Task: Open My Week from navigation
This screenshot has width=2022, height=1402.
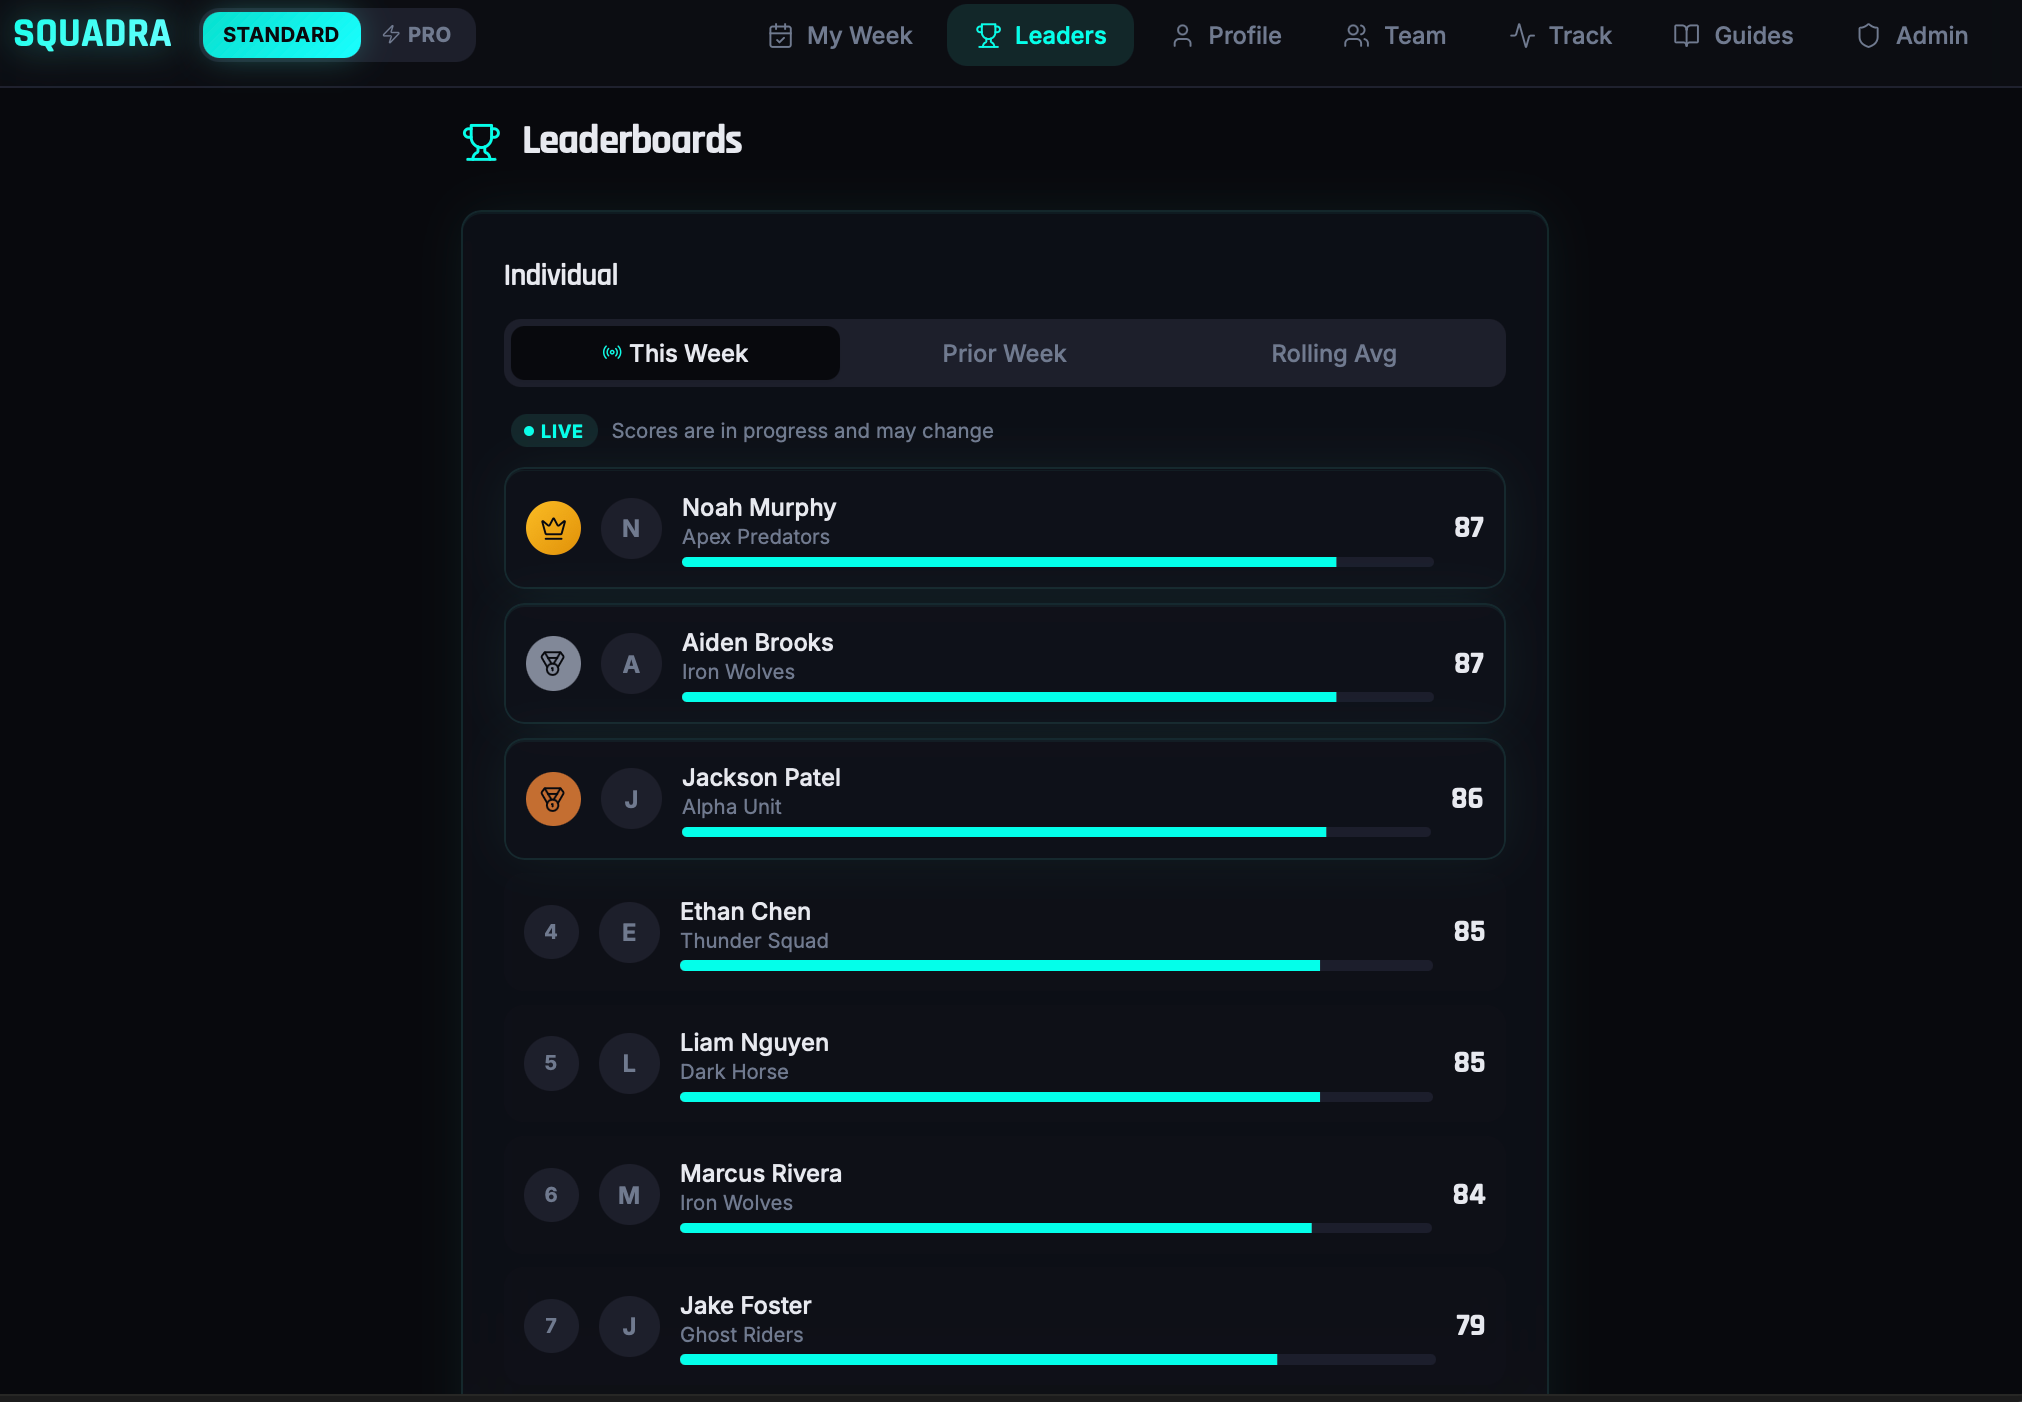Action: tap(840, 35)
